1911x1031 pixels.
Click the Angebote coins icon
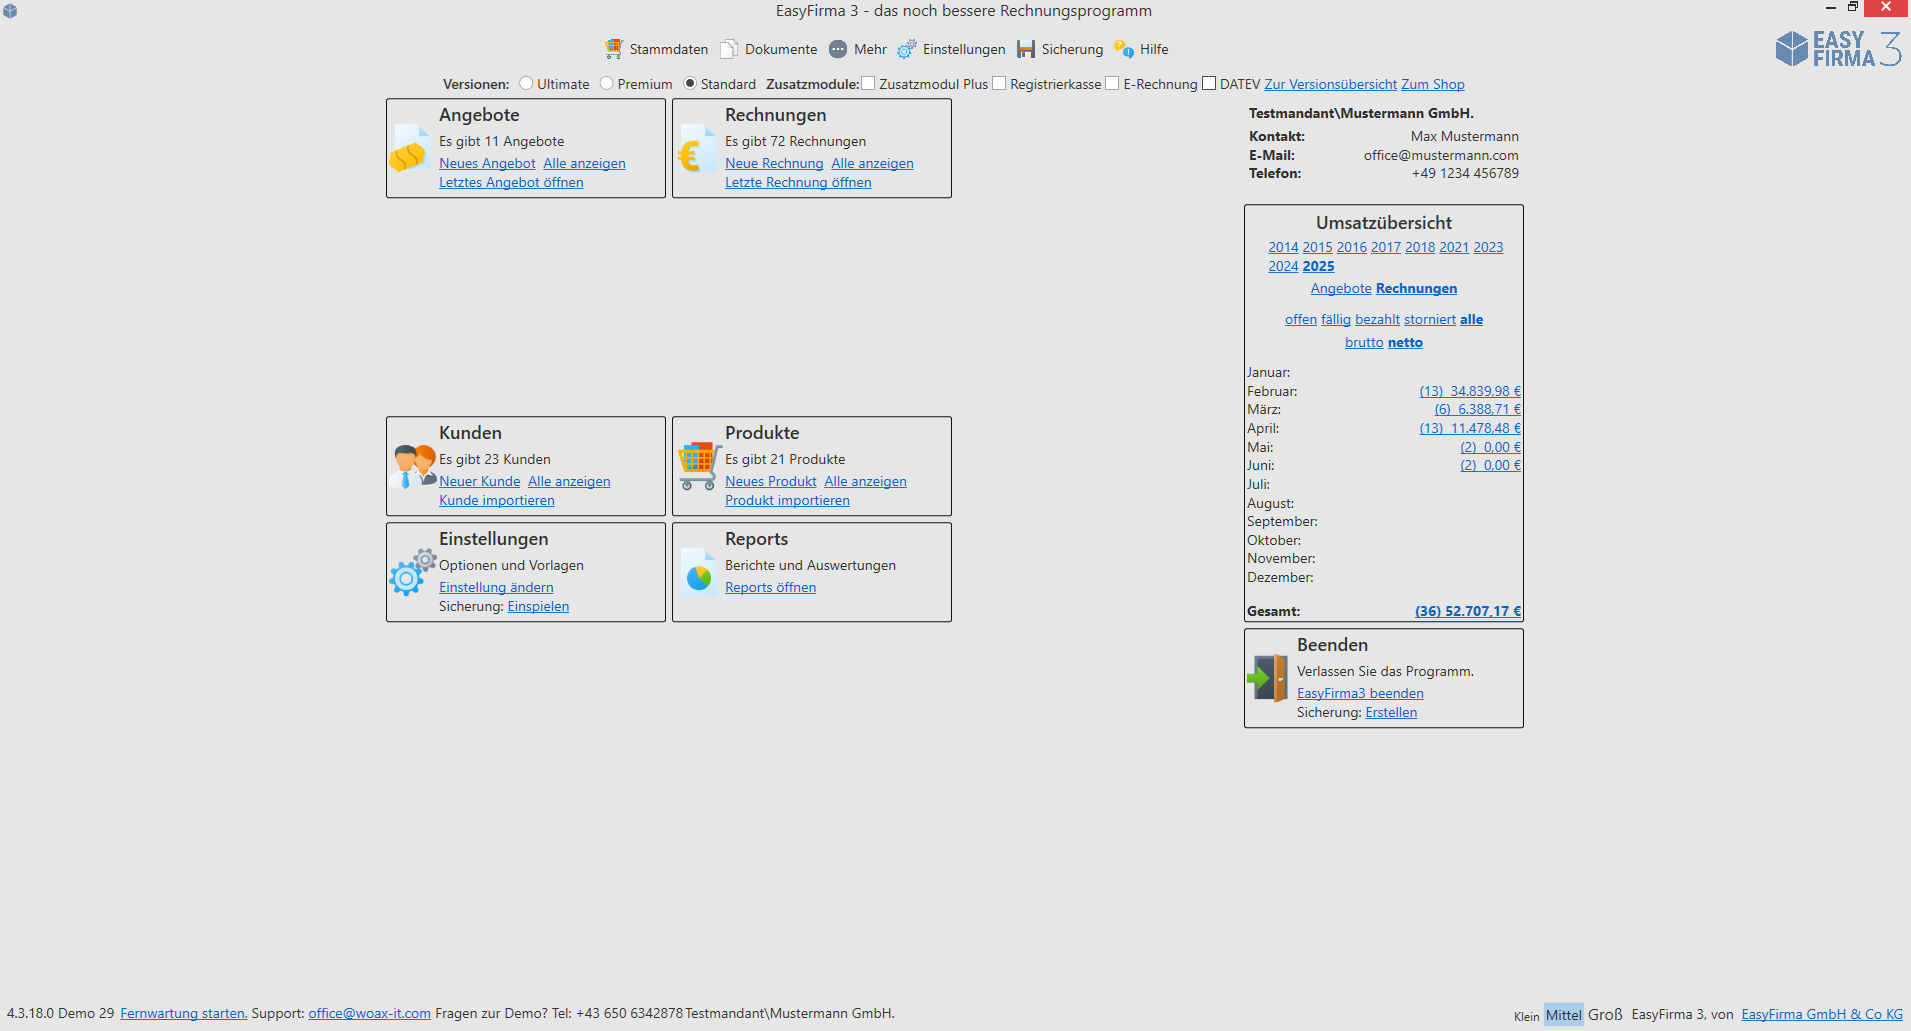(x=408, y=150)
